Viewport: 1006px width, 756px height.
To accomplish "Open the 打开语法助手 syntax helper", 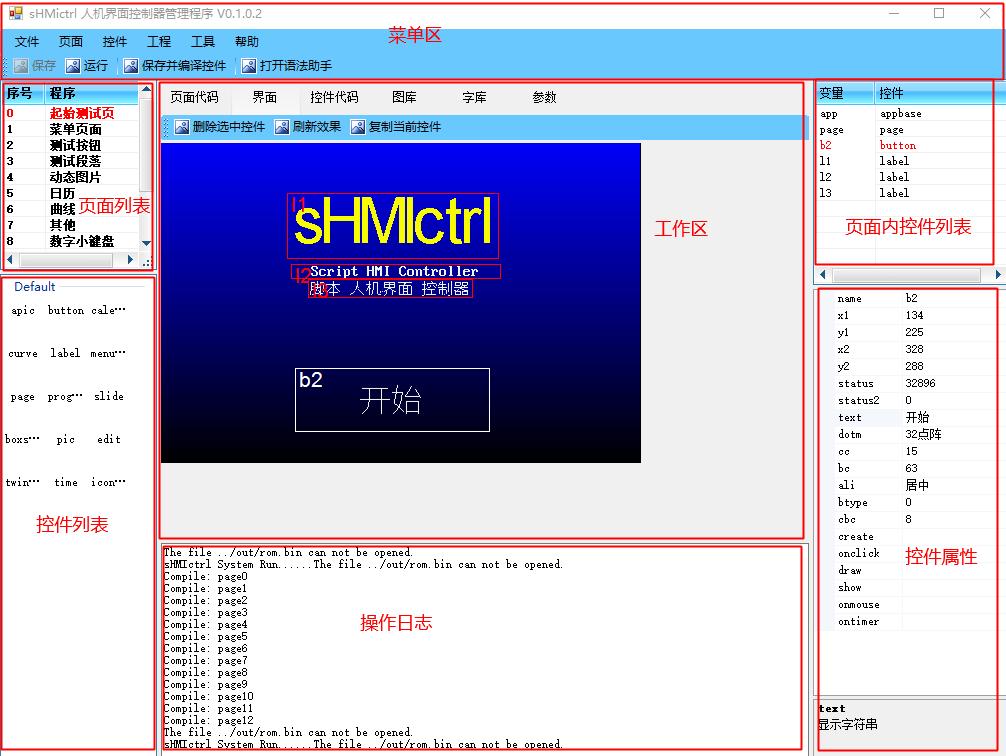I will 286,65.
